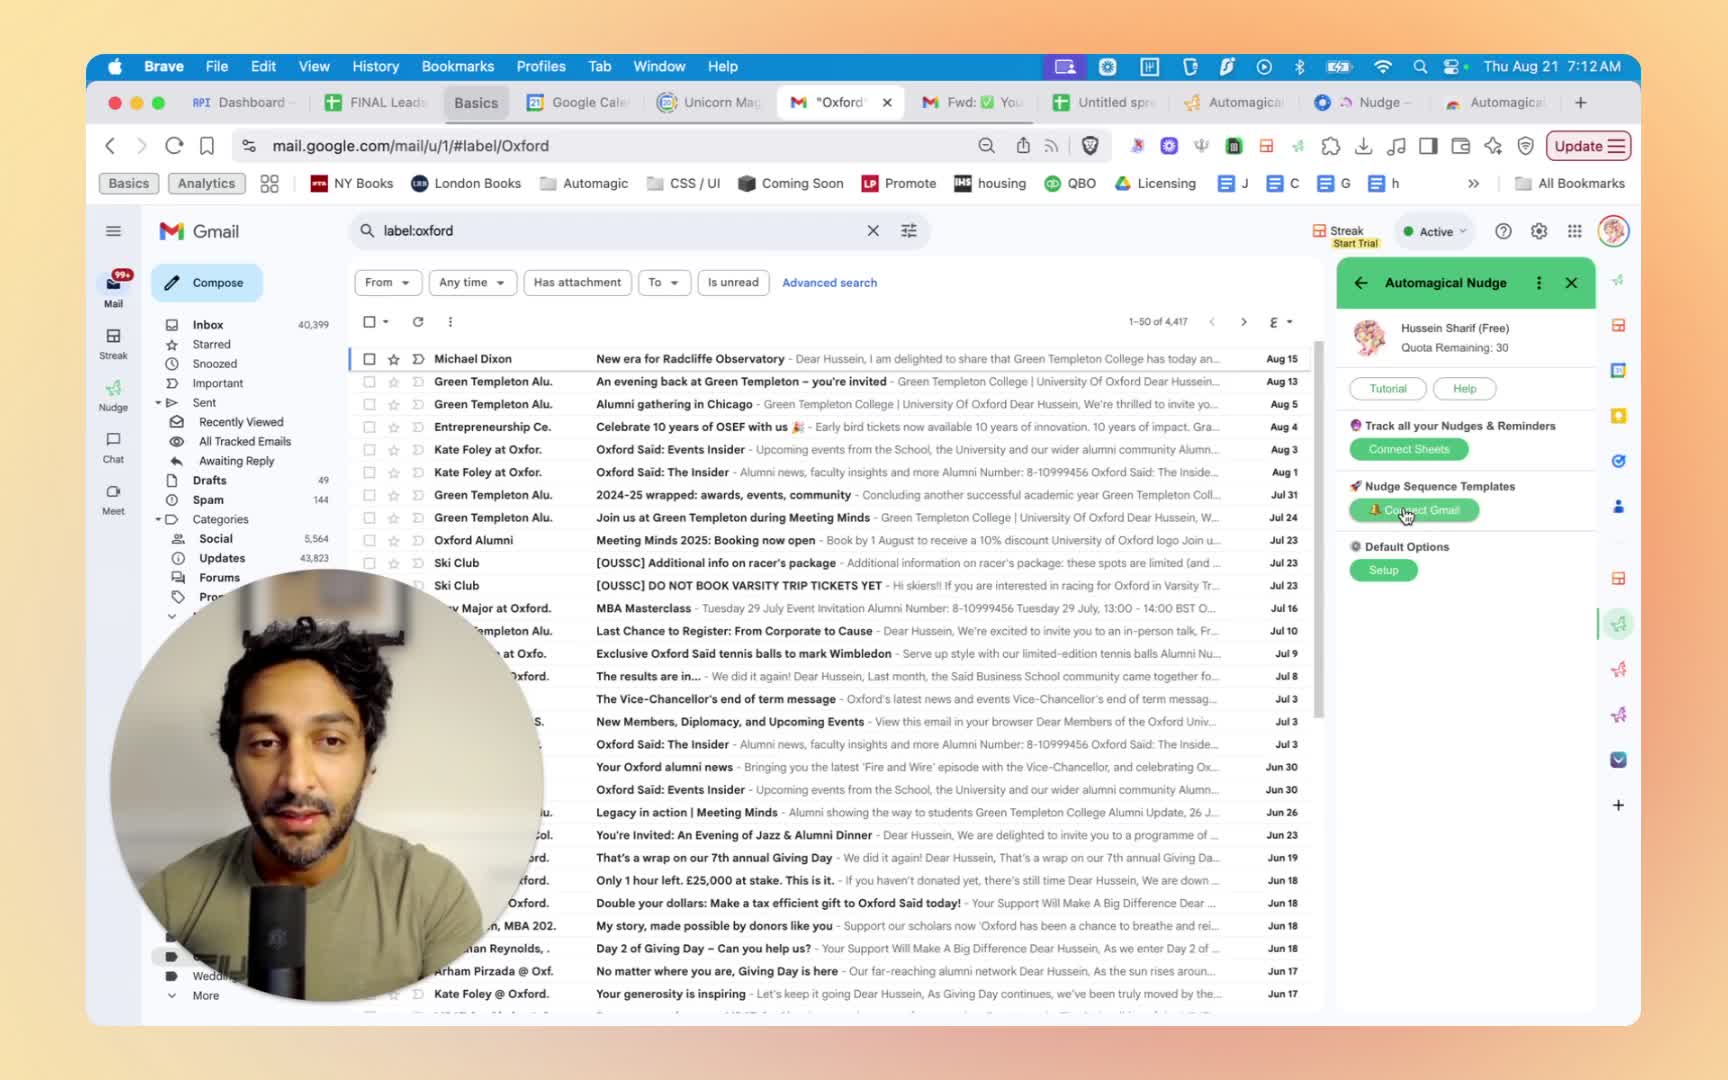This screenshot has width=1728, height=1080.
Task: Click the Advanced search link
Action: tap(829, 283)
